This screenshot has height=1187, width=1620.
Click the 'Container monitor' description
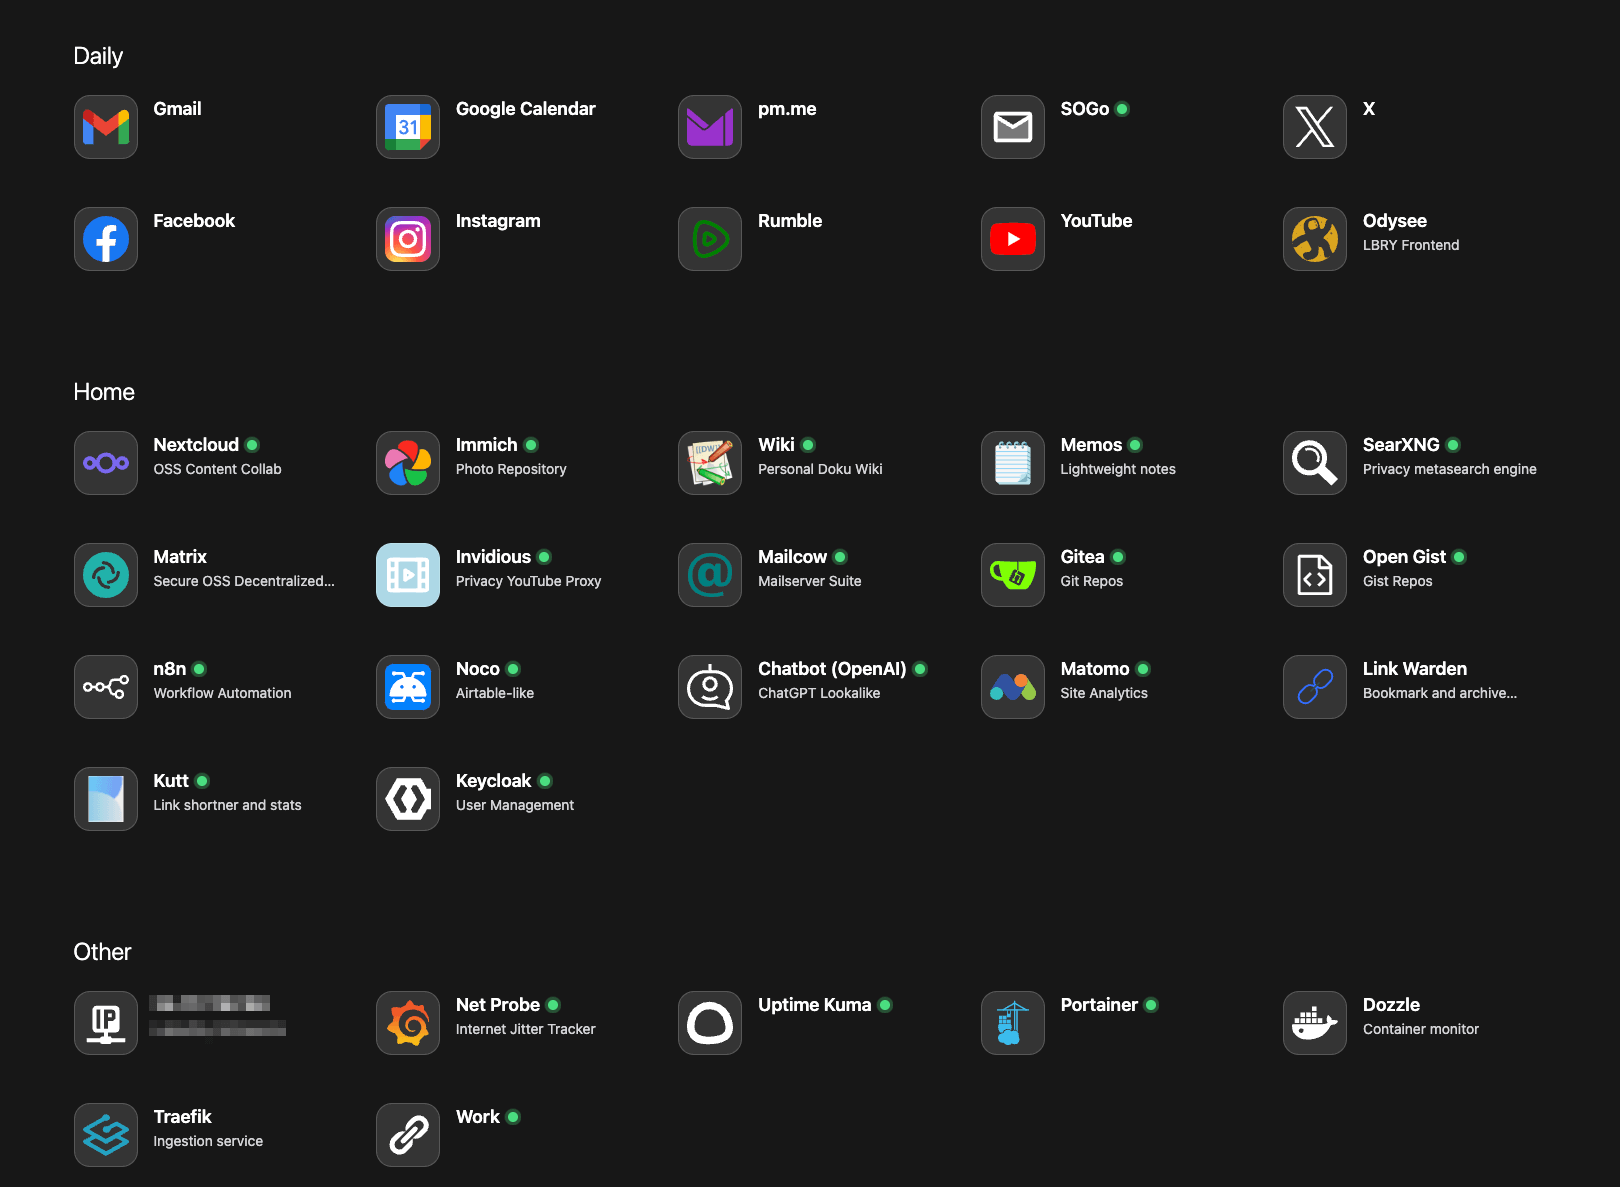click(1421, 1029)
